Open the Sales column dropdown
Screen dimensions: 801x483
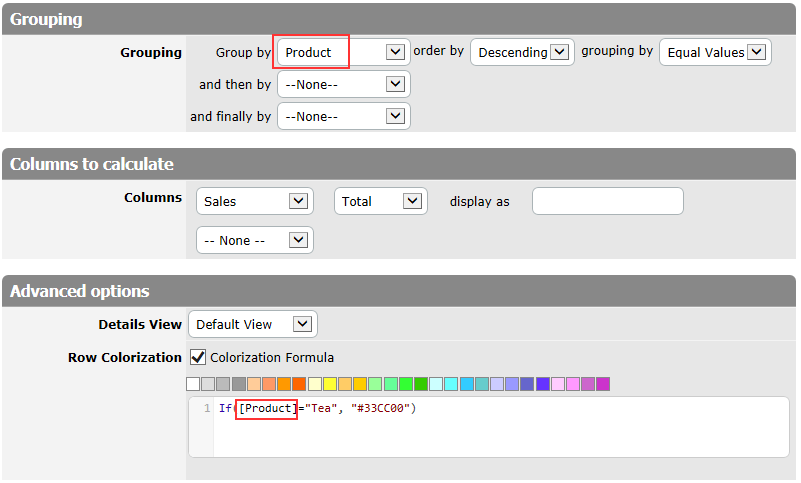pyautogui.click(x=255, y=201)
